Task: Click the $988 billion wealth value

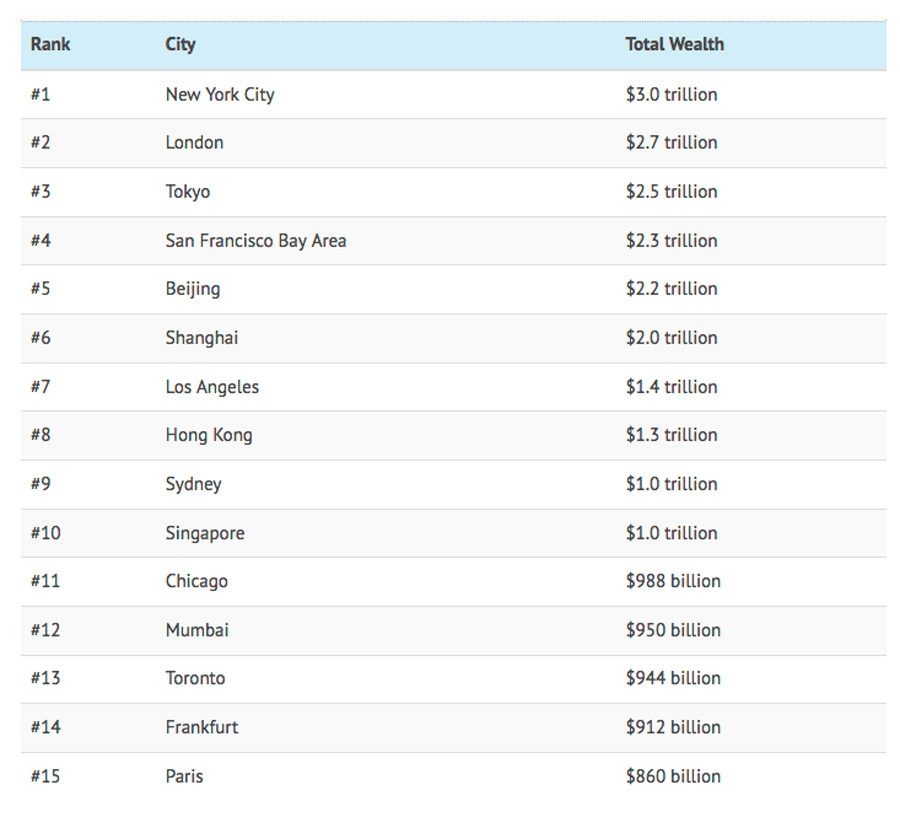Action: (x=672, y=581)
